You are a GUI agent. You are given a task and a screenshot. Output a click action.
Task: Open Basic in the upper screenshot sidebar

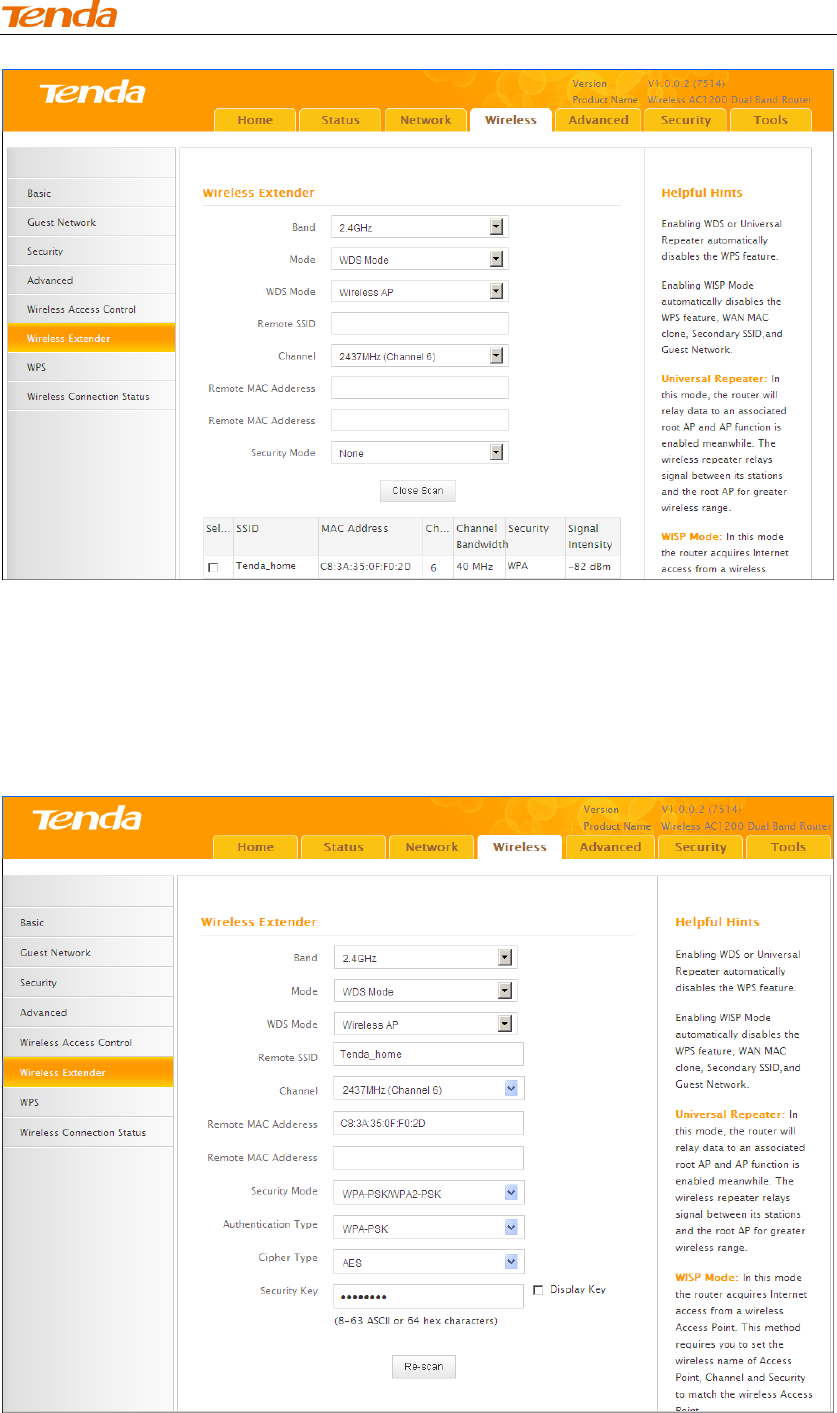click(x=91, y=193)
